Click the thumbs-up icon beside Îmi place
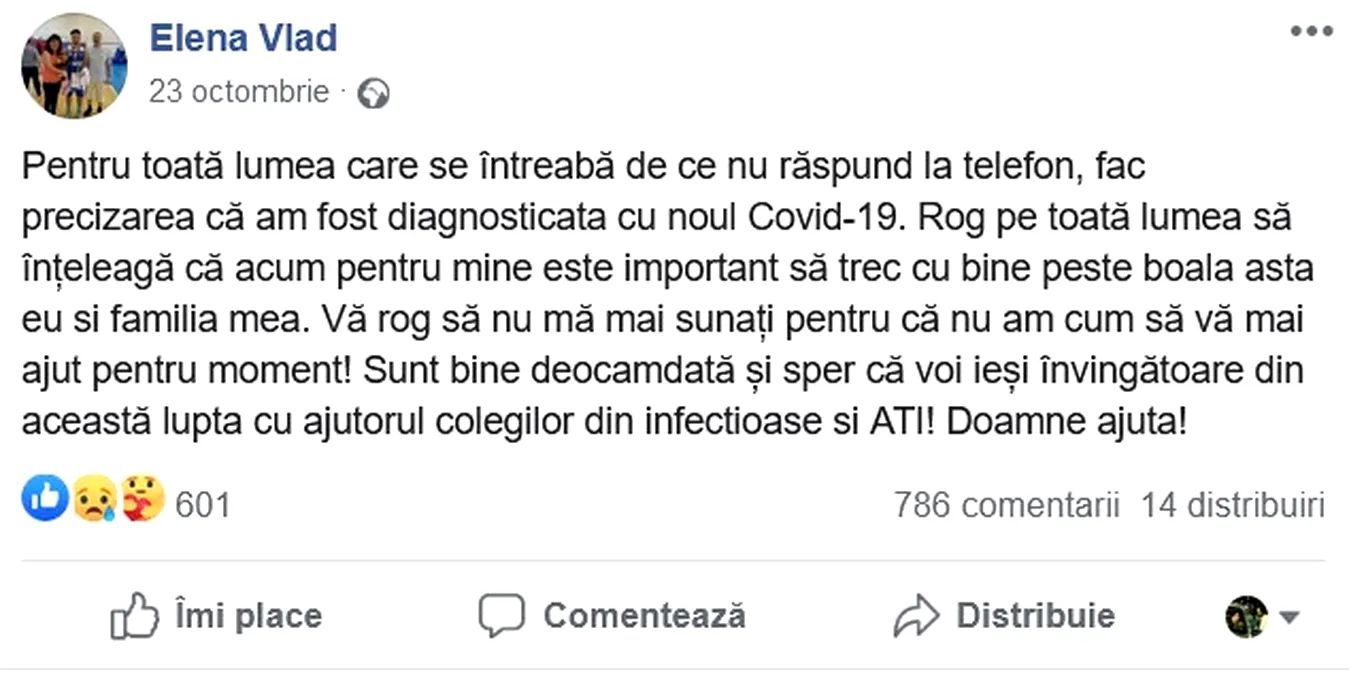 click(135, 616)
